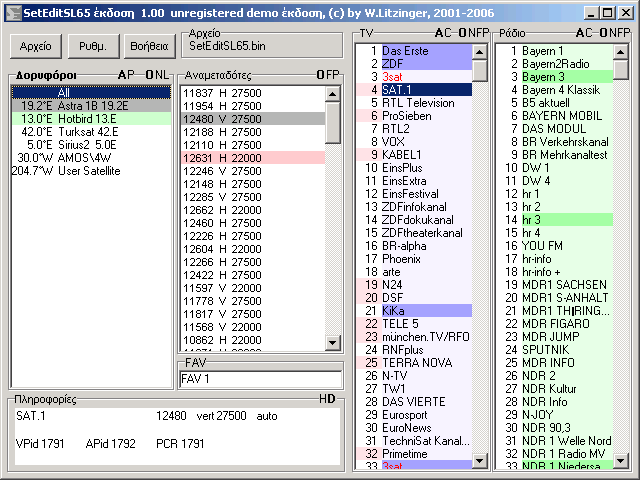Select transponder 12631 H 22000
The image size is (640, 480).
point(253,158)
